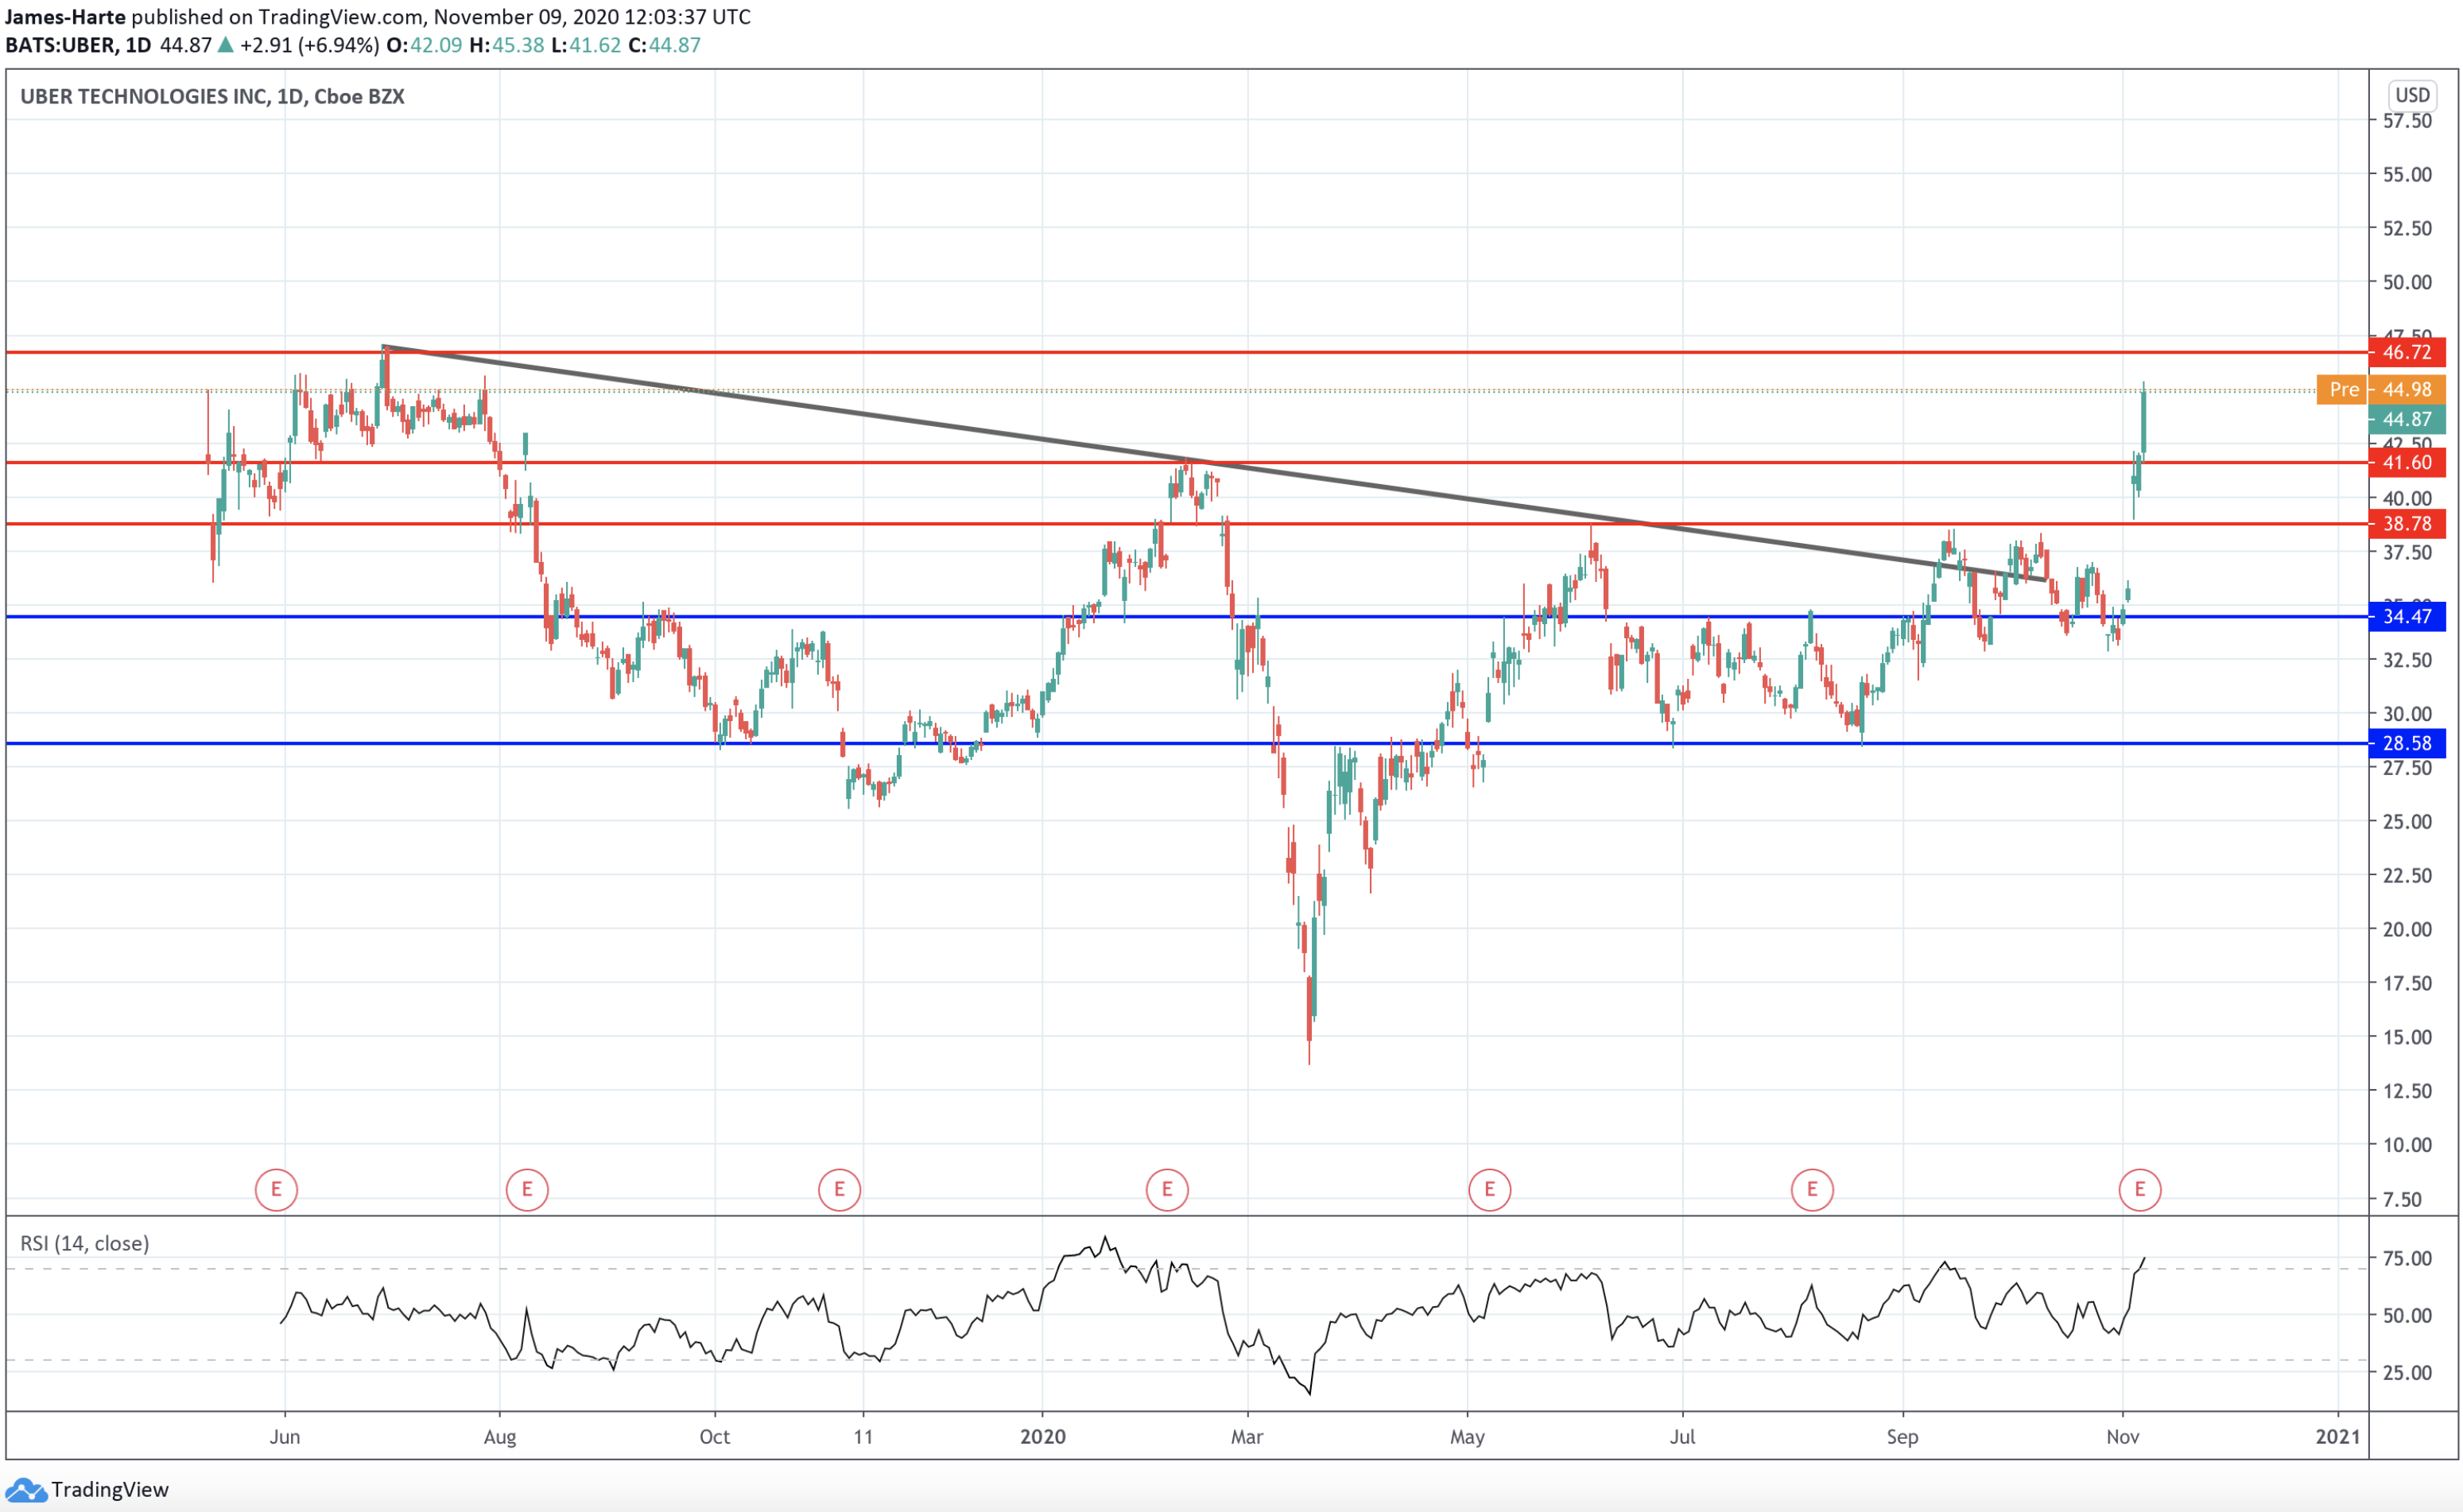The width and height of the screenshot is (2463, 1512).
Task: Click the earnings marker near August 2019
Action: pyautogui.click(x=527, y=1189)
